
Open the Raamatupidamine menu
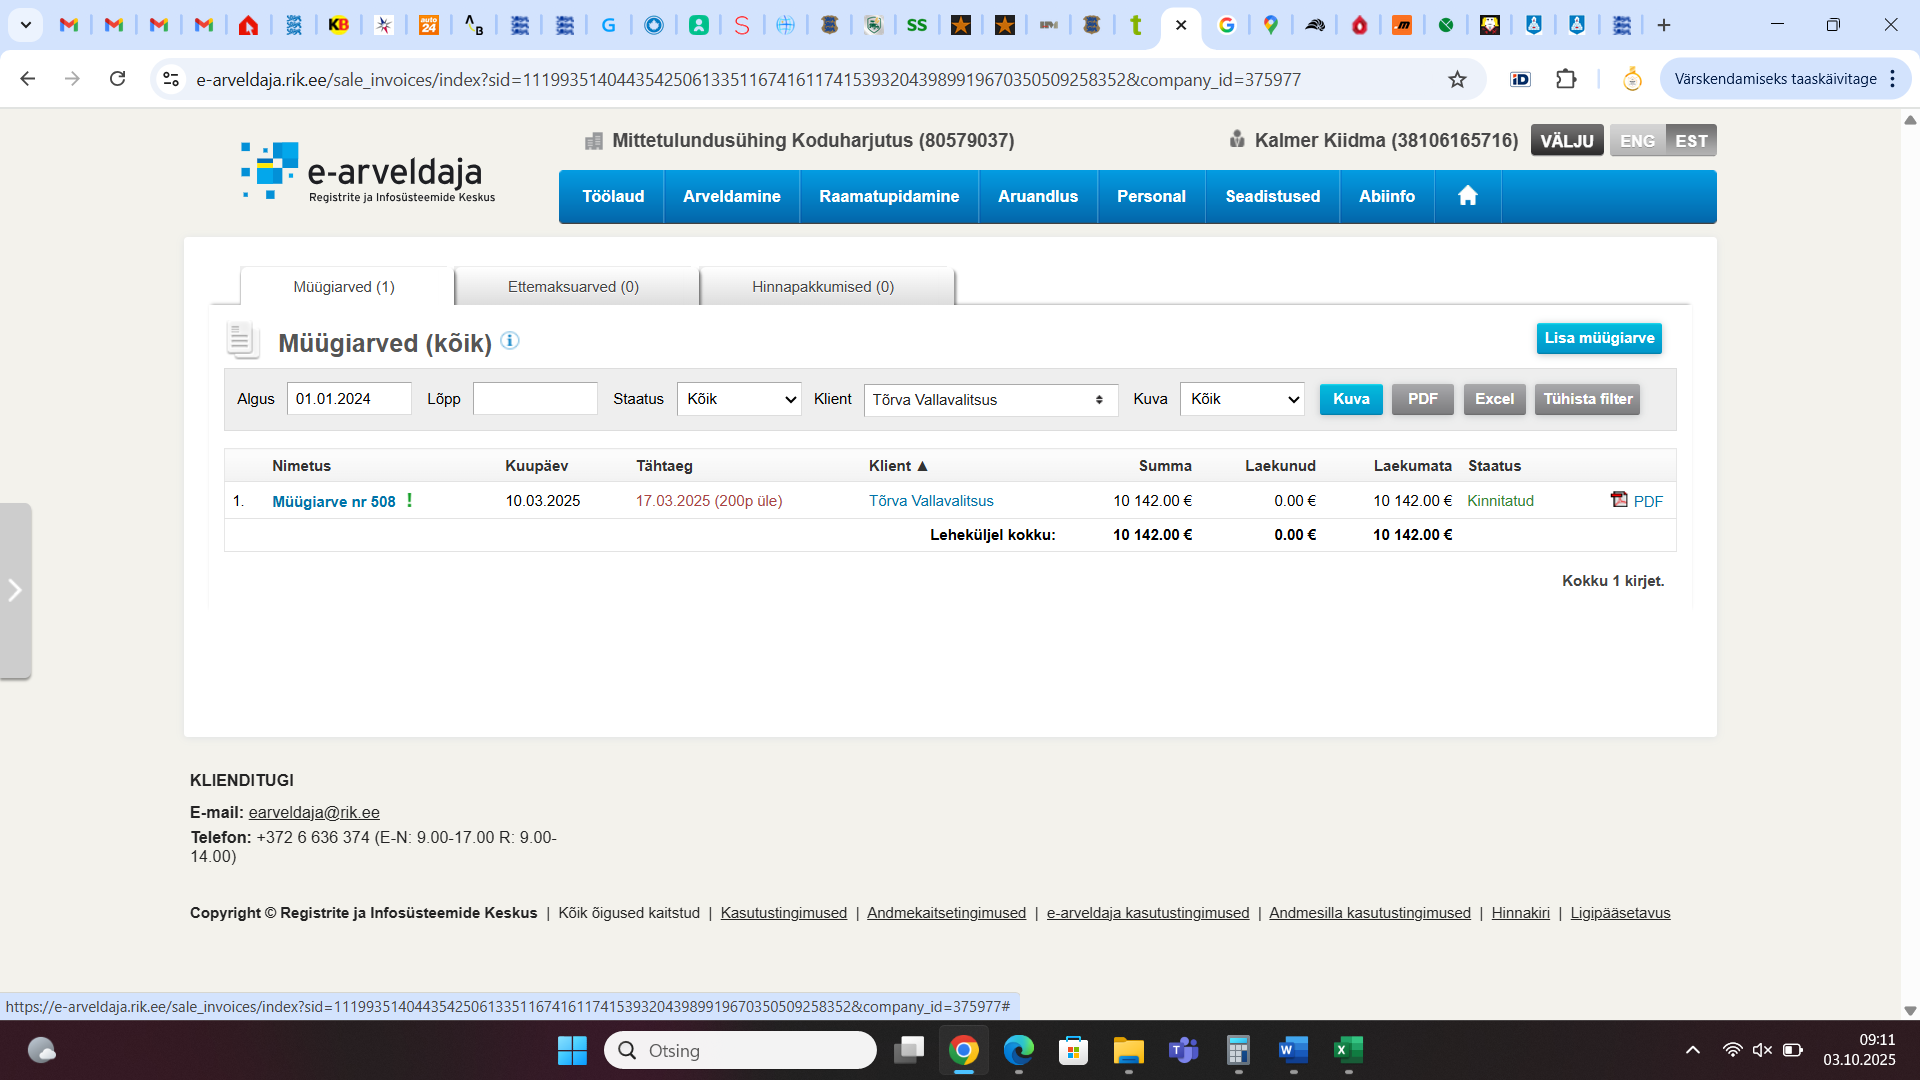pos(888,196)
